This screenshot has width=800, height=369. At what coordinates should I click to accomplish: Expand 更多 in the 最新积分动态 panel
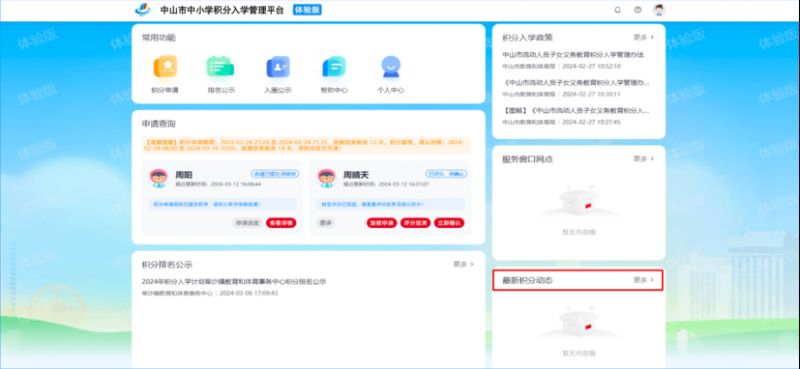[644, 280]
